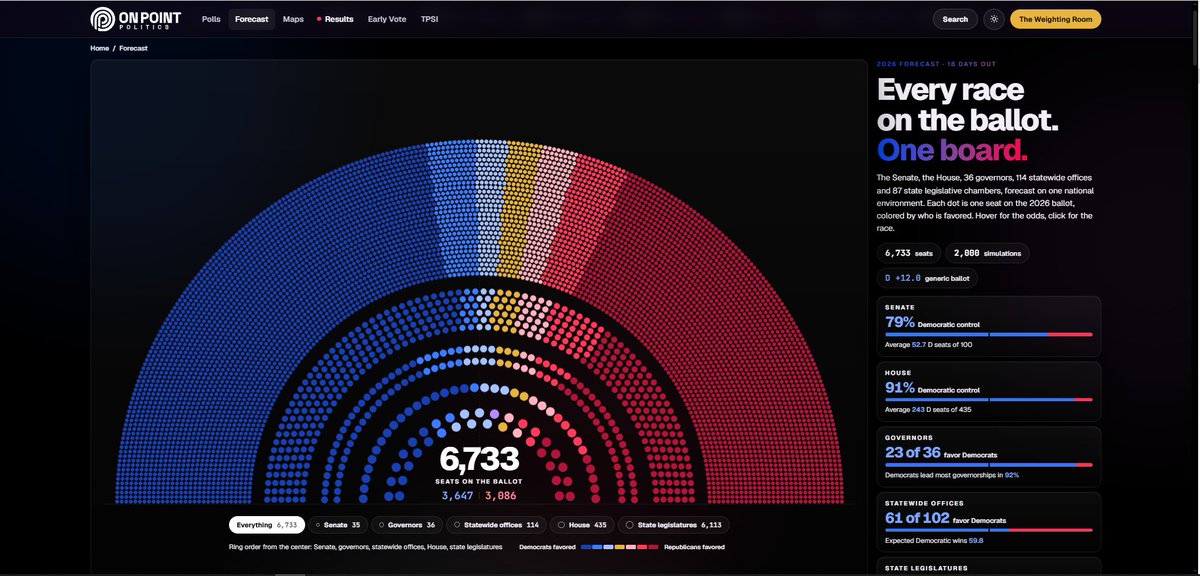The image size is (1200, 576).
Task: Open the partially visible State Legislatures card
Action: (x=989, y=567)
